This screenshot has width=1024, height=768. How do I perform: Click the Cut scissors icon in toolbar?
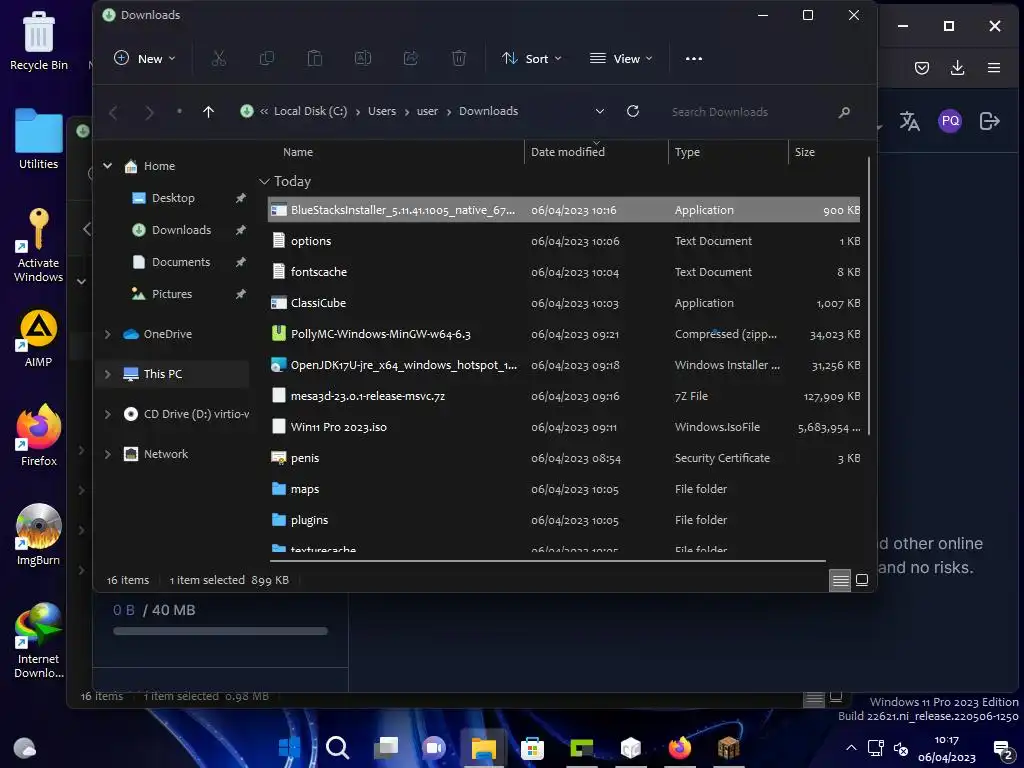click(219, 58)
